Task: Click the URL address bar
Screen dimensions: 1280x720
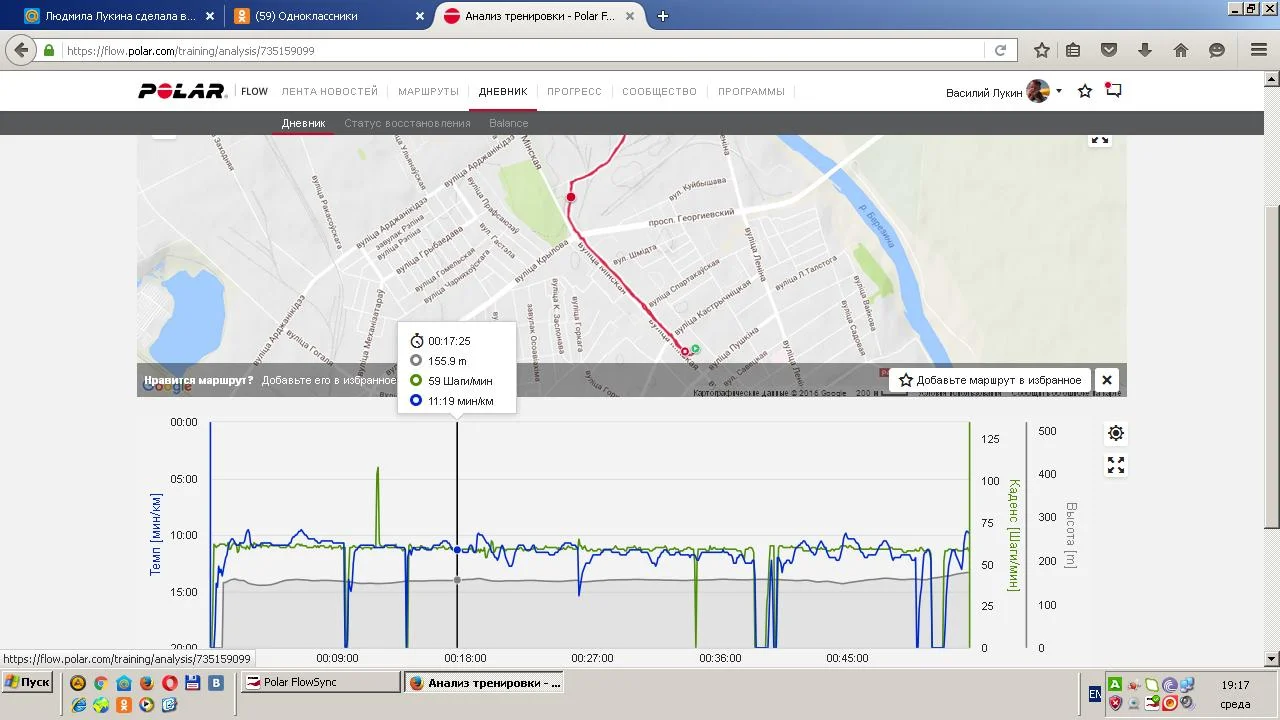Action: (x=520, y=50)
